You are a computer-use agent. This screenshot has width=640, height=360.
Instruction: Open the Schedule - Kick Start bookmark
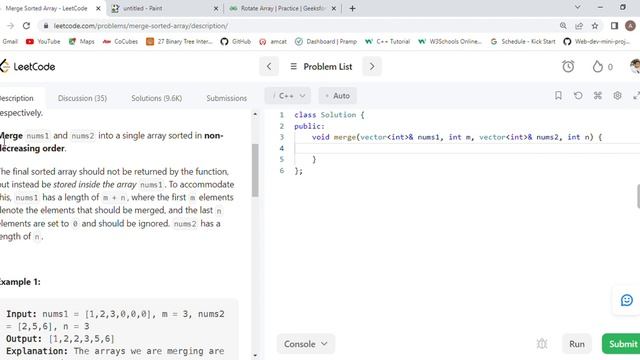coord(523,42)
